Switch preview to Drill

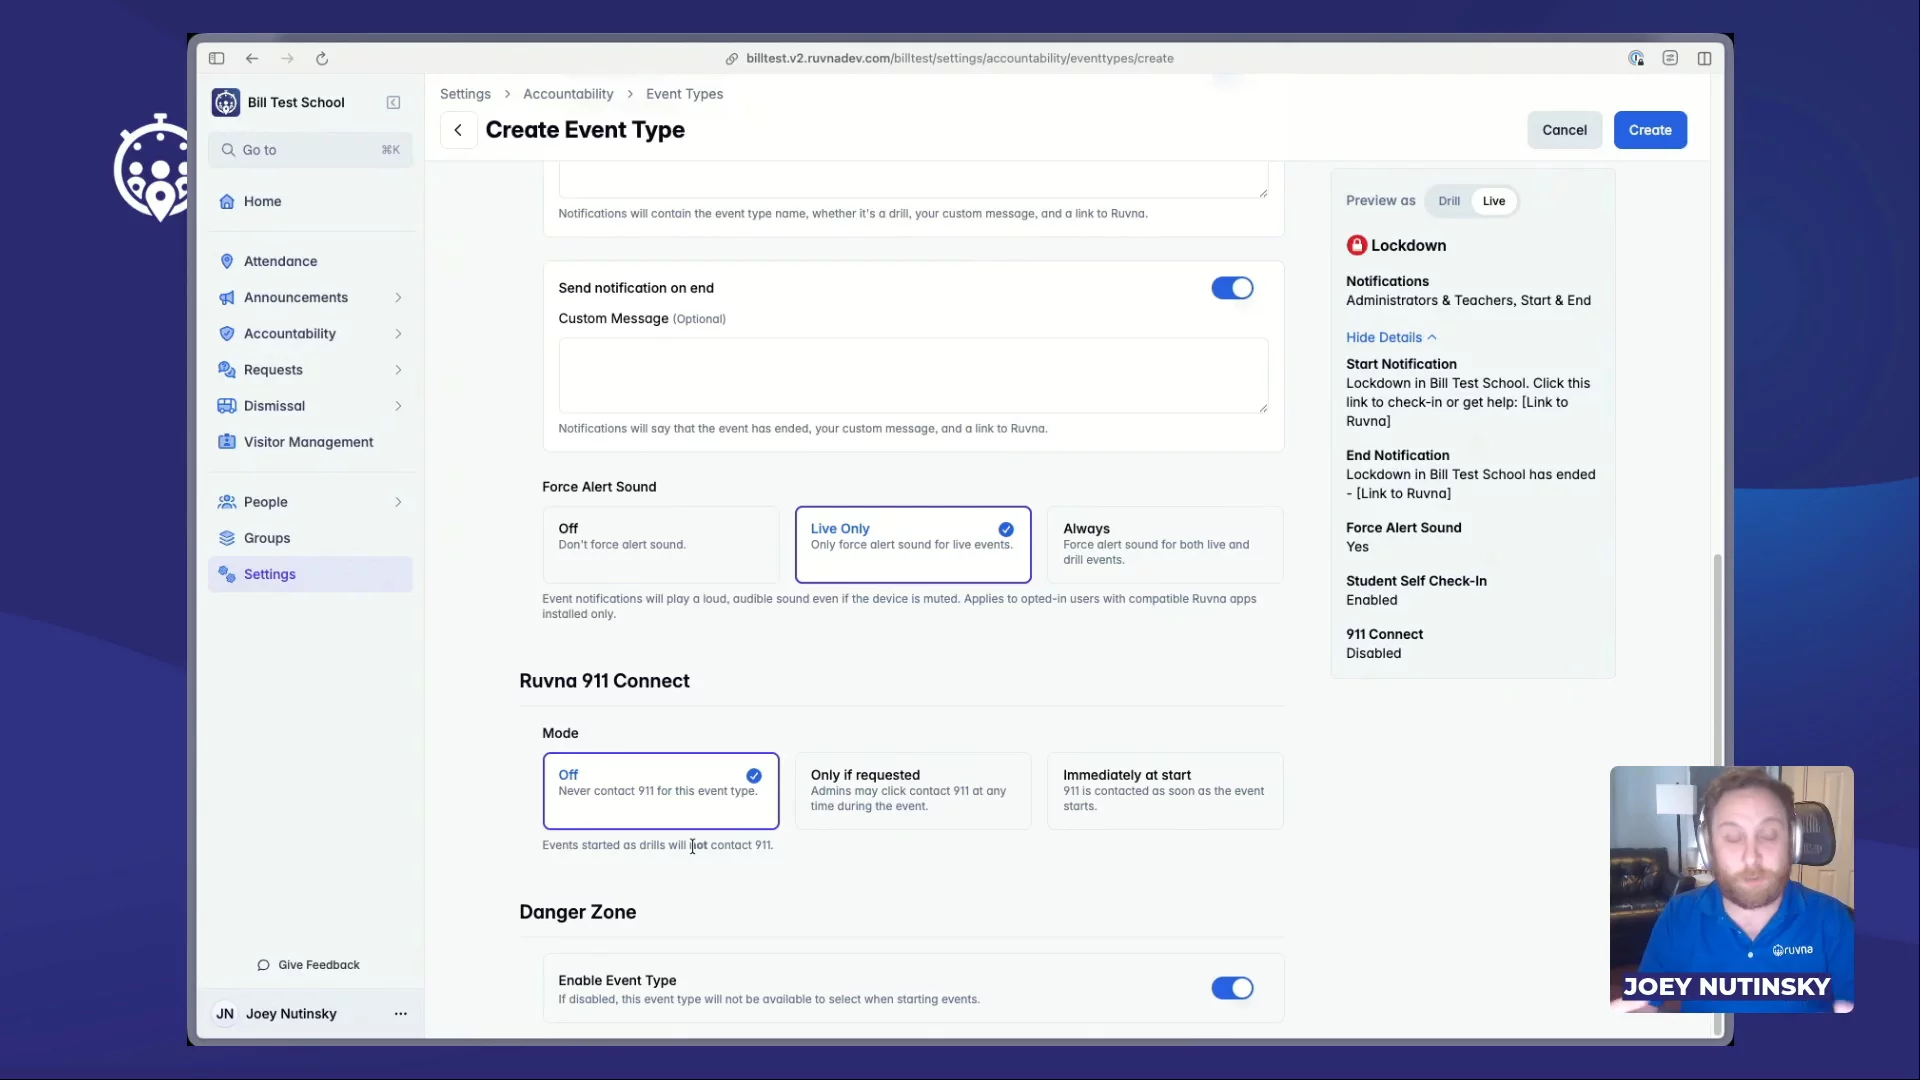point(1449,201)
